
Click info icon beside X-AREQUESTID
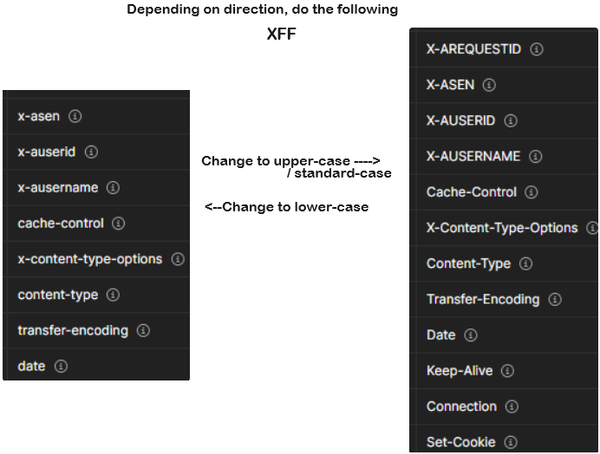coord(537,49)
